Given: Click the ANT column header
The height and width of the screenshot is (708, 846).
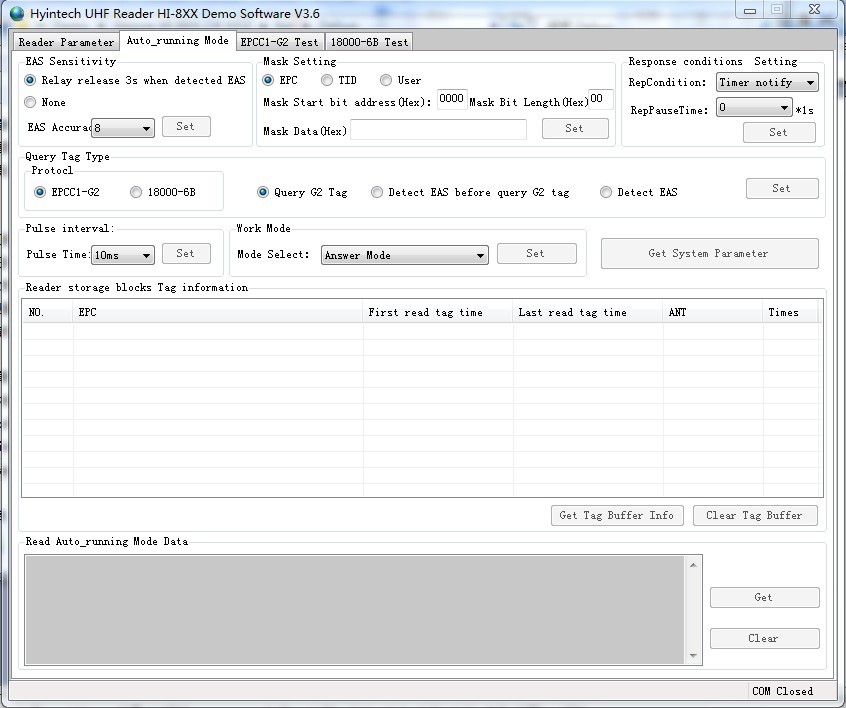Looking at the screenshot, I should point(713,312).
